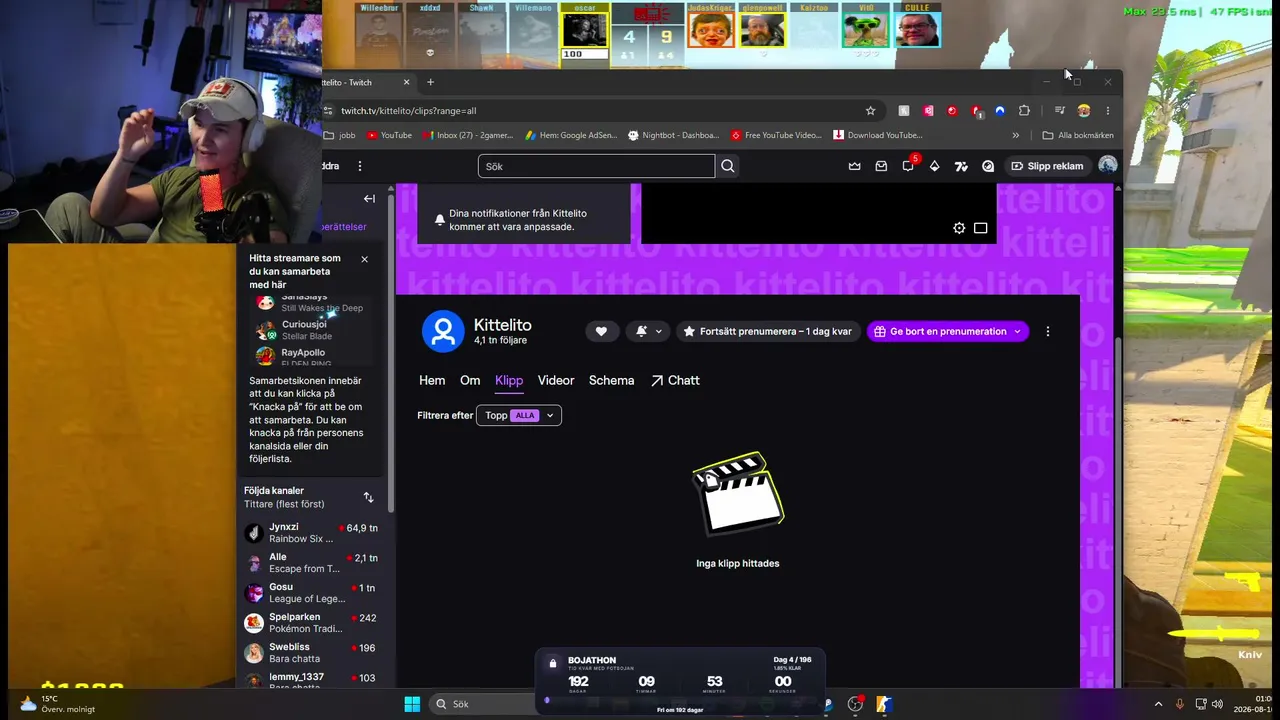Open Chrome's three-dot menu
Screen dimensions: 1280x720
(1107, 111)
